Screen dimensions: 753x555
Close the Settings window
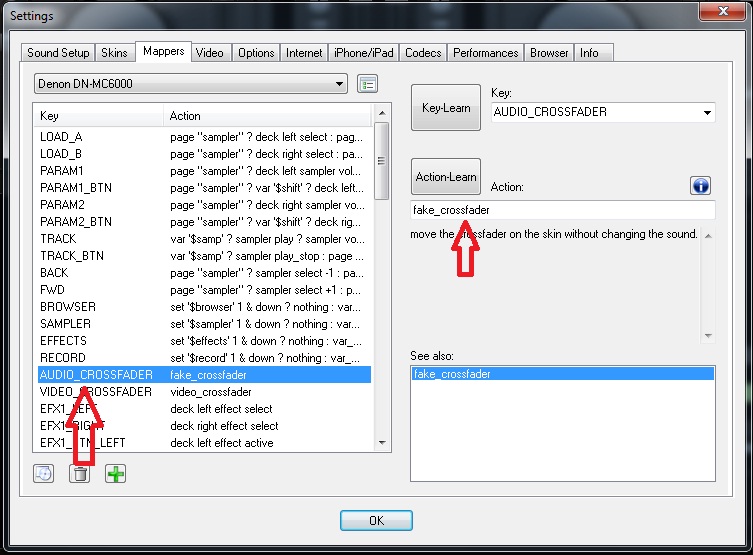pyautogui.click(x=722, y=11)
